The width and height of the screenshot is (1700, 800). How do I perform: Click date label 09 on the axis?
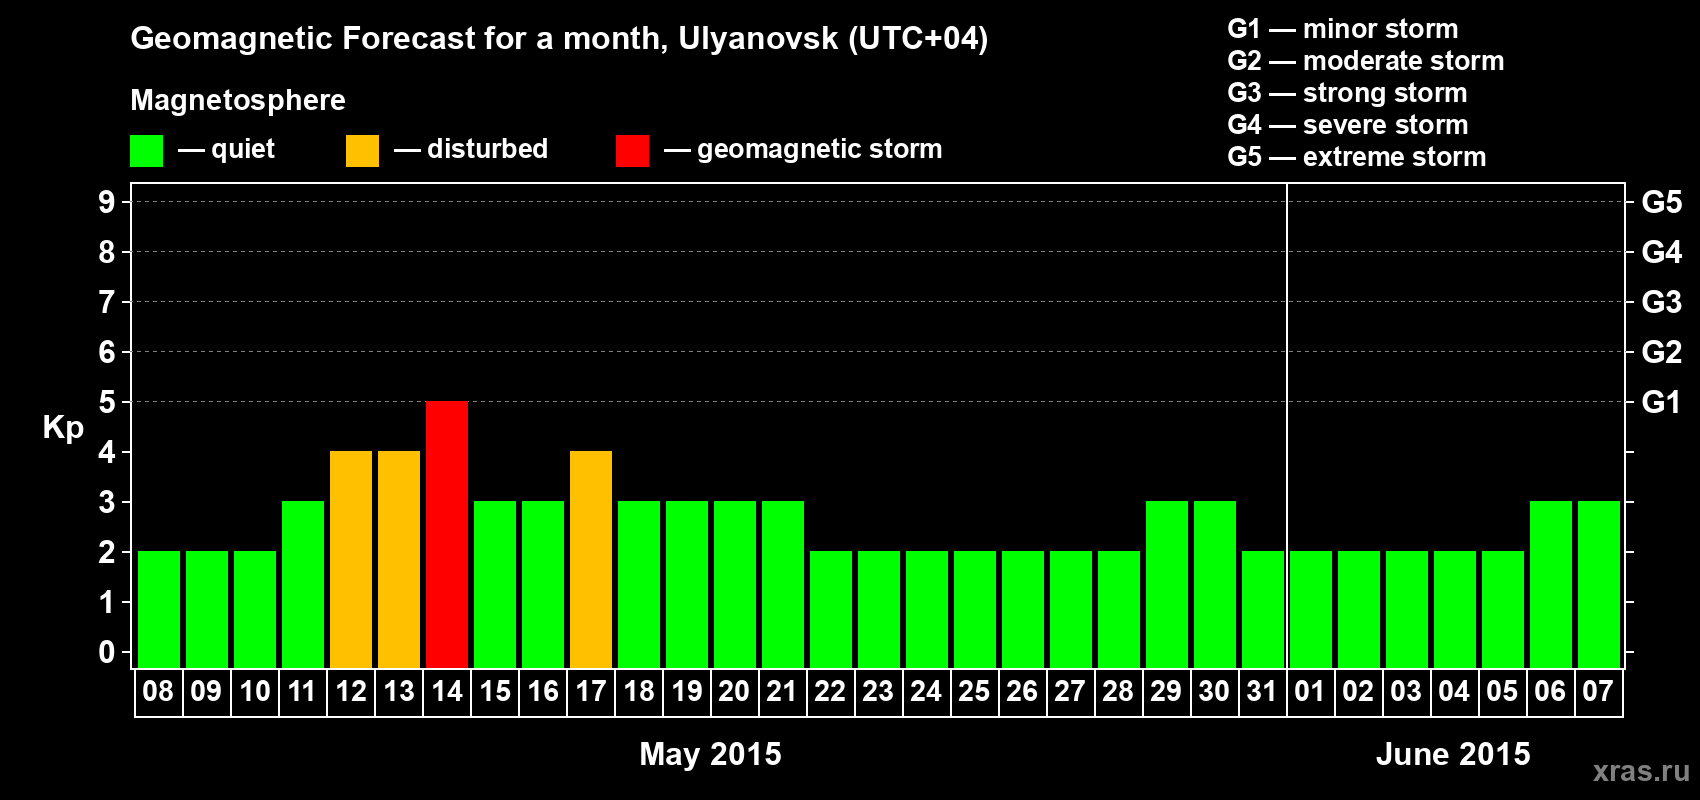[206, 691]
